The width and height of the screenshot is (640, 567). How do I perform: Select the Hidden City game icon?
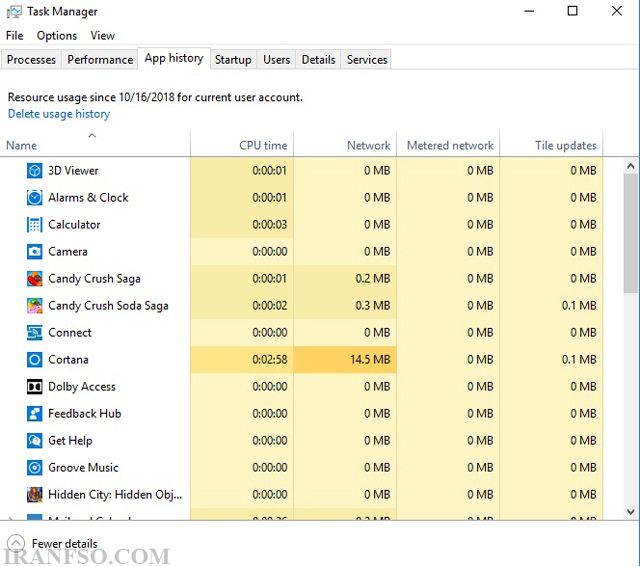click(34, 494)
